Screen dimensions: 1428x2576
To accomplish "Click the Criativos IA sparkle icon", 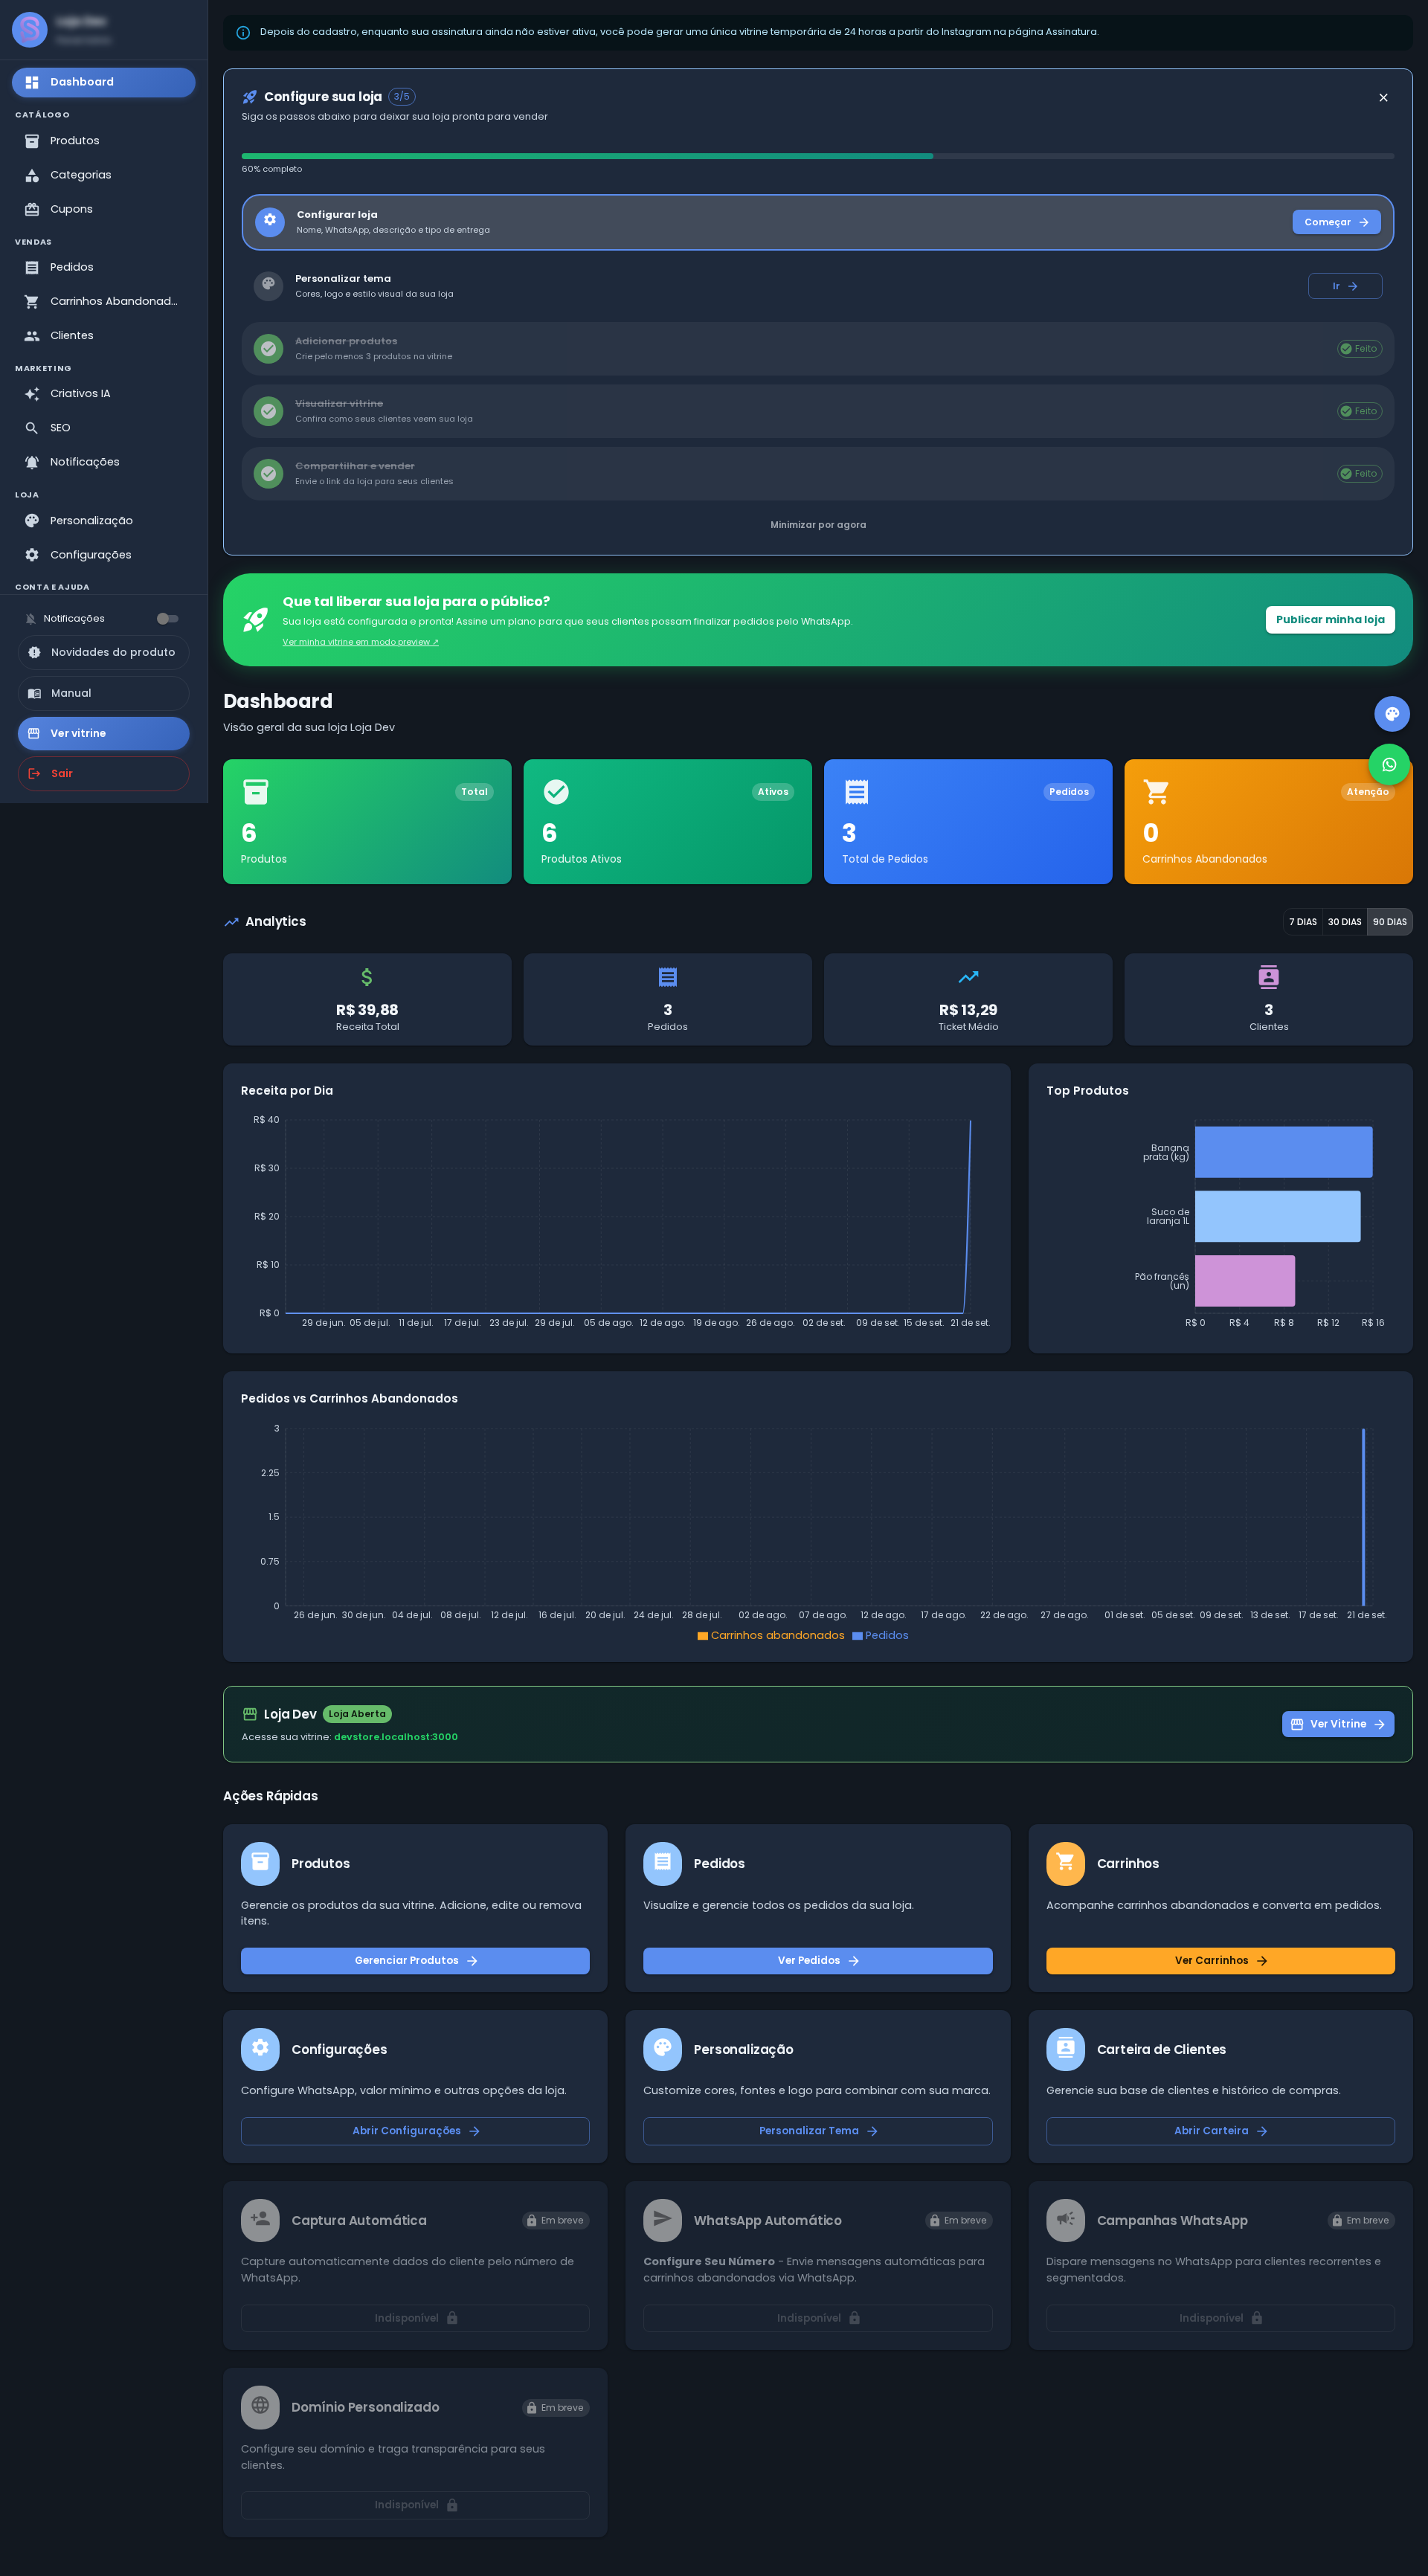I will (x=32, y=394).
